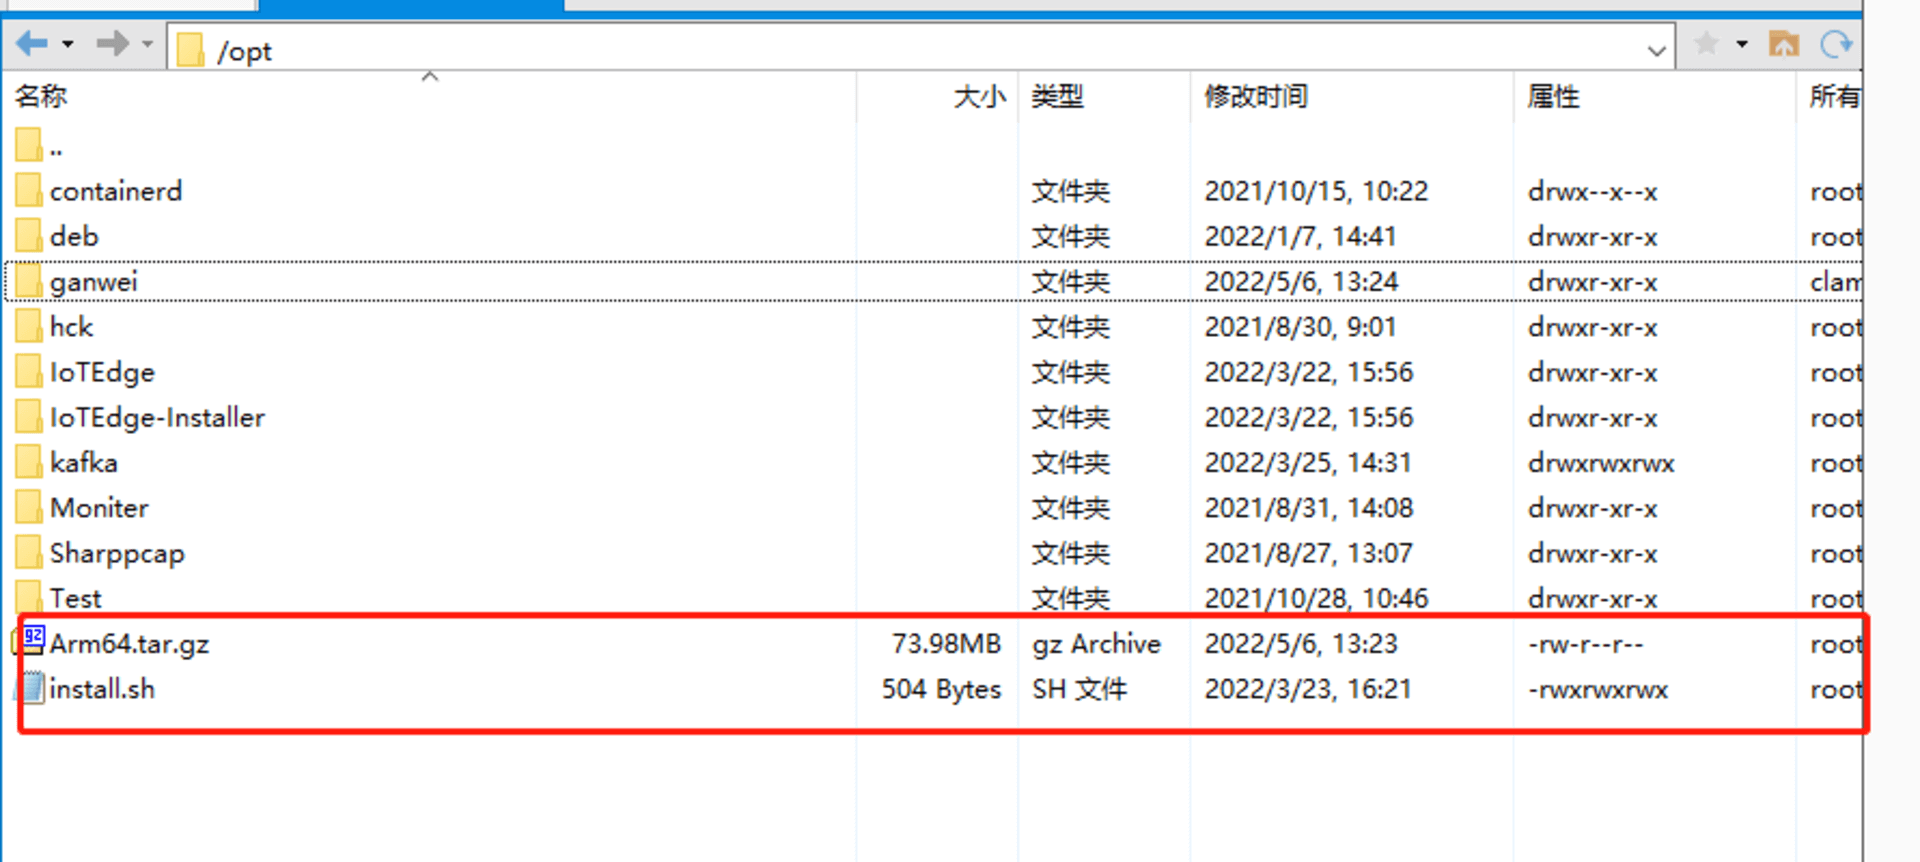This screenshot has height=862, width=1920.
Task: Click the deb folder icon
Action: (28, 236)
